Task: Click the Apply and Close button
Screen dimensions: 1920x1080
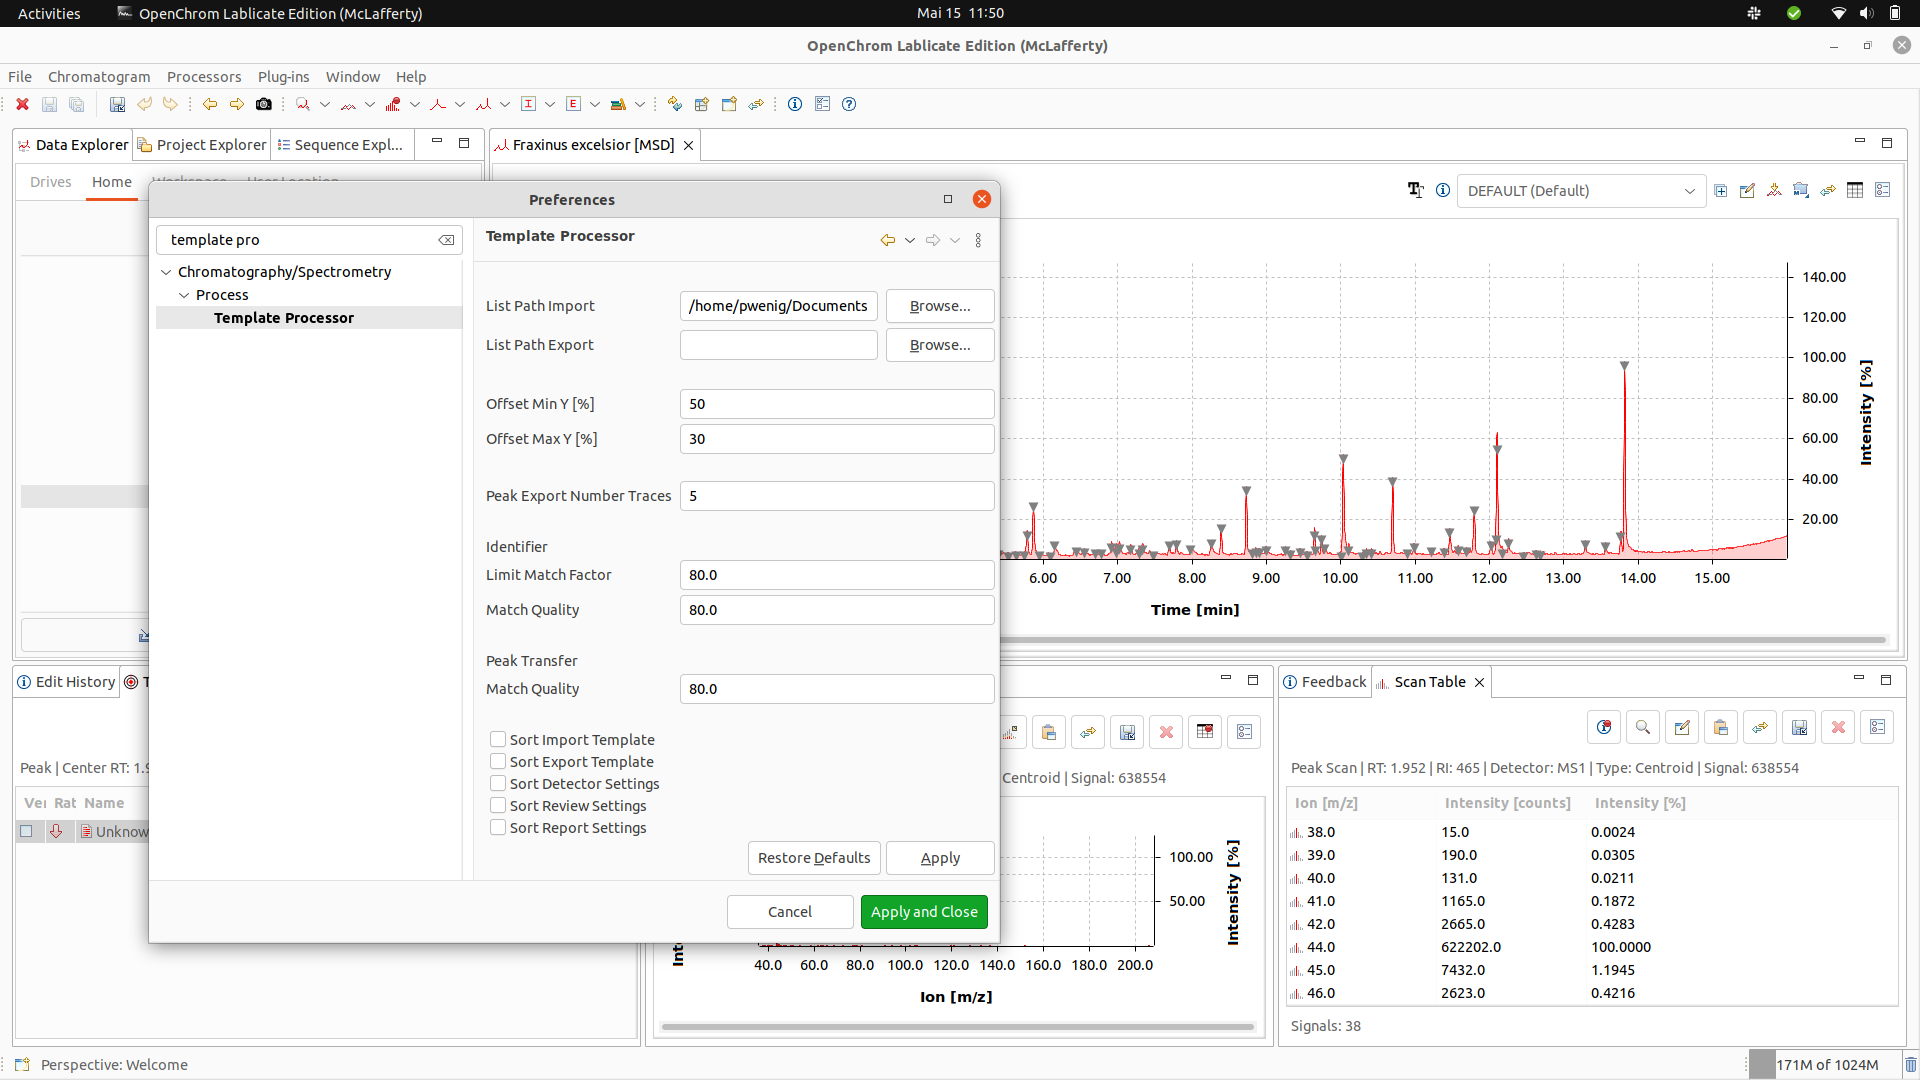Action: pyautogui.click(x=923, y=911)
